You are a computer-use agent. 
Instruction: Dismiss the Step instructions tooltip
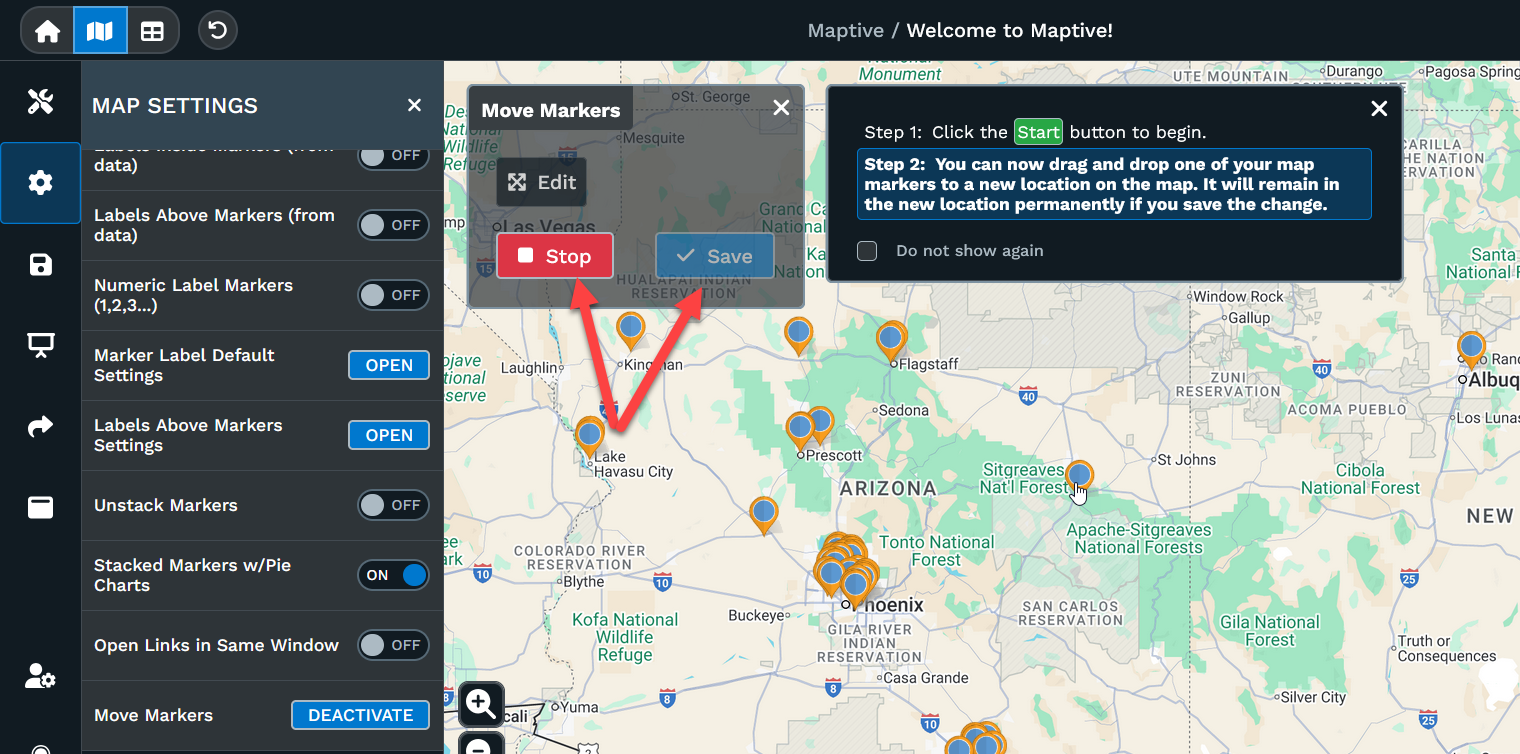(1379, 109)
